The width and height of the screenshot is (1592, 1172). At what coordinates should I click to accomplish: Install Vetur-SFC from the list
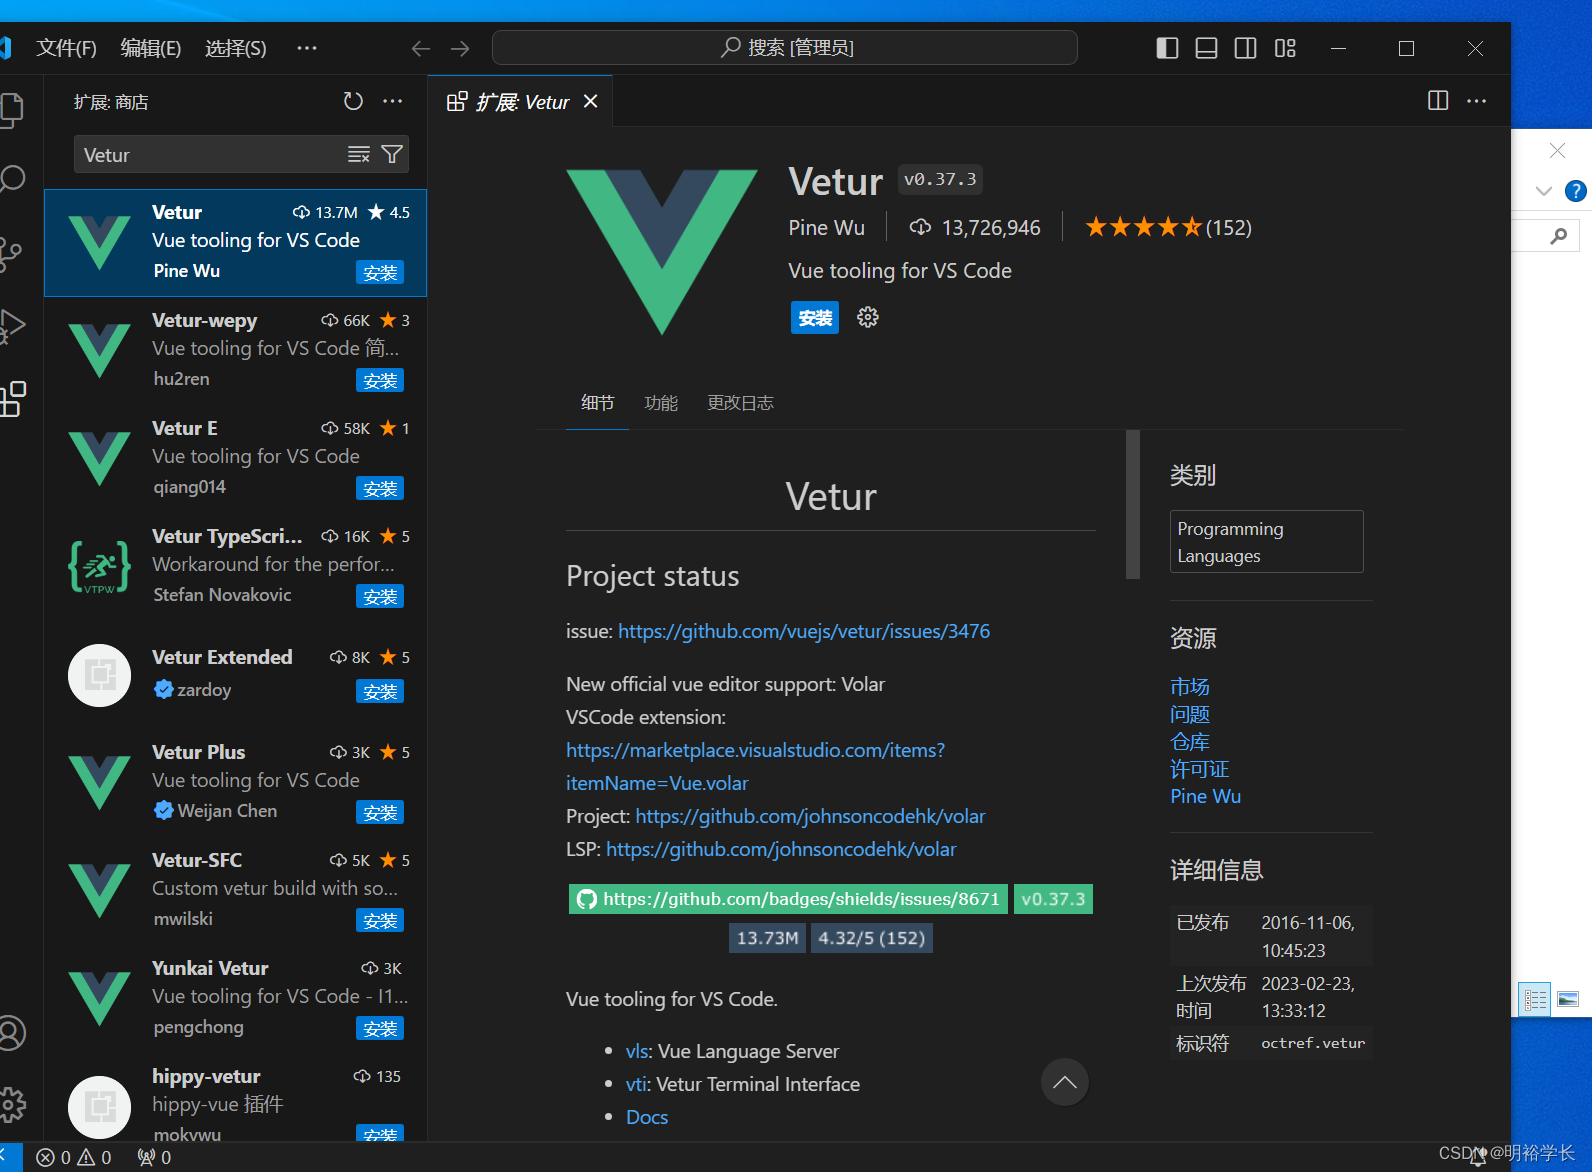click(380, 921)
